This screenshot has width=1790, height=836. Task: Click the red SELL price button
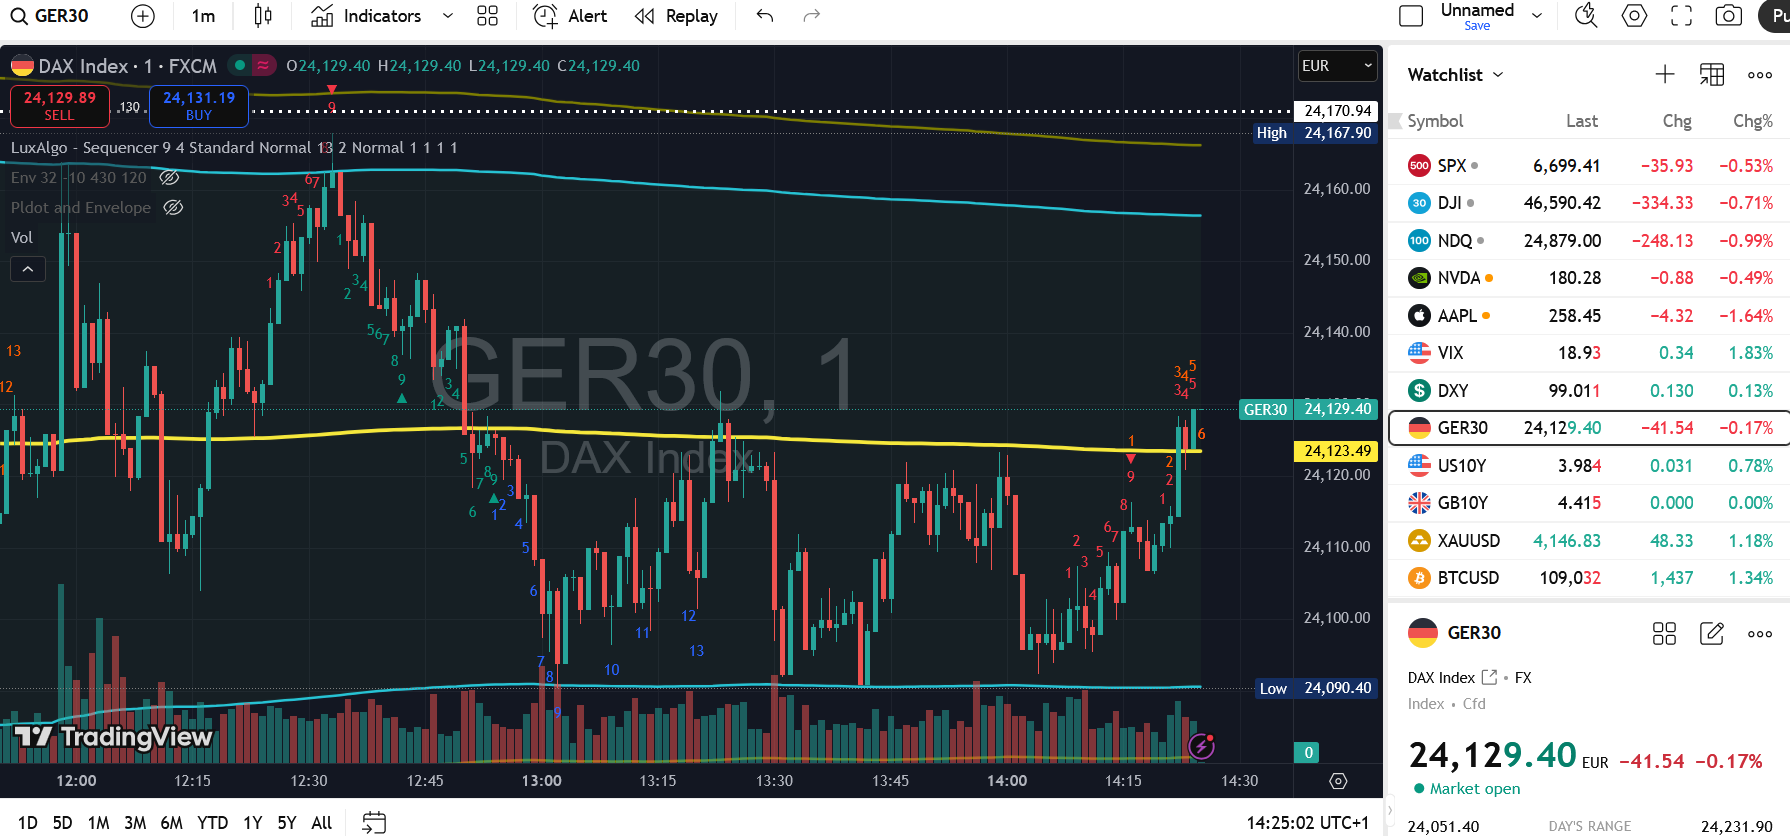click(59, 106)
